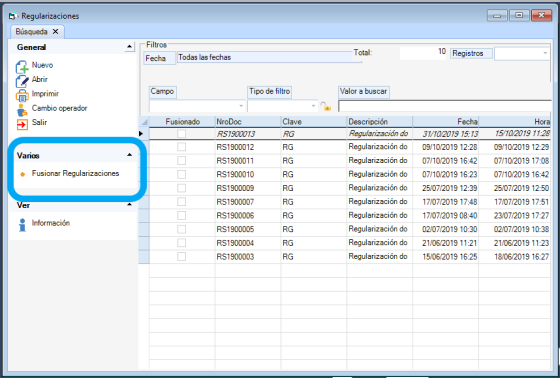Click the Cambio operador person icon
Image resolution: width=560 pixels, height=378 pixels.
coord(22,110)
